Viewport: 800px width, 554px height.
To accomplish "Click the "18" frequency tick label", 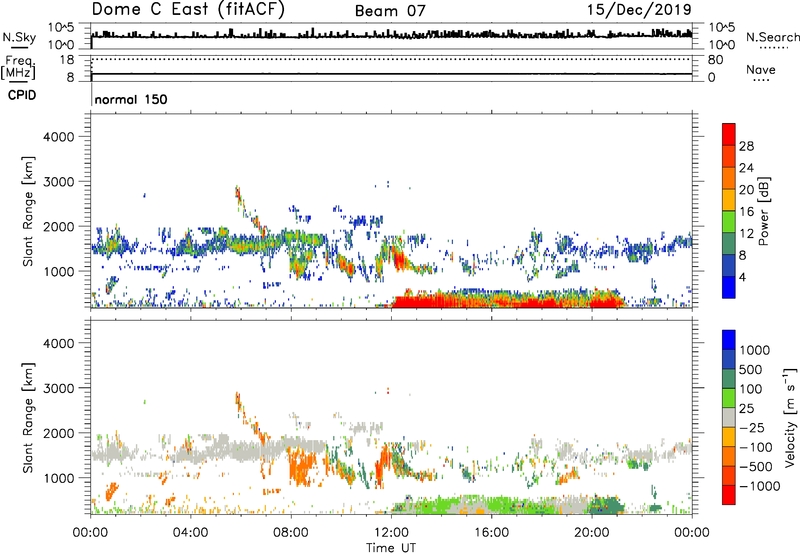I will point(67,60).
